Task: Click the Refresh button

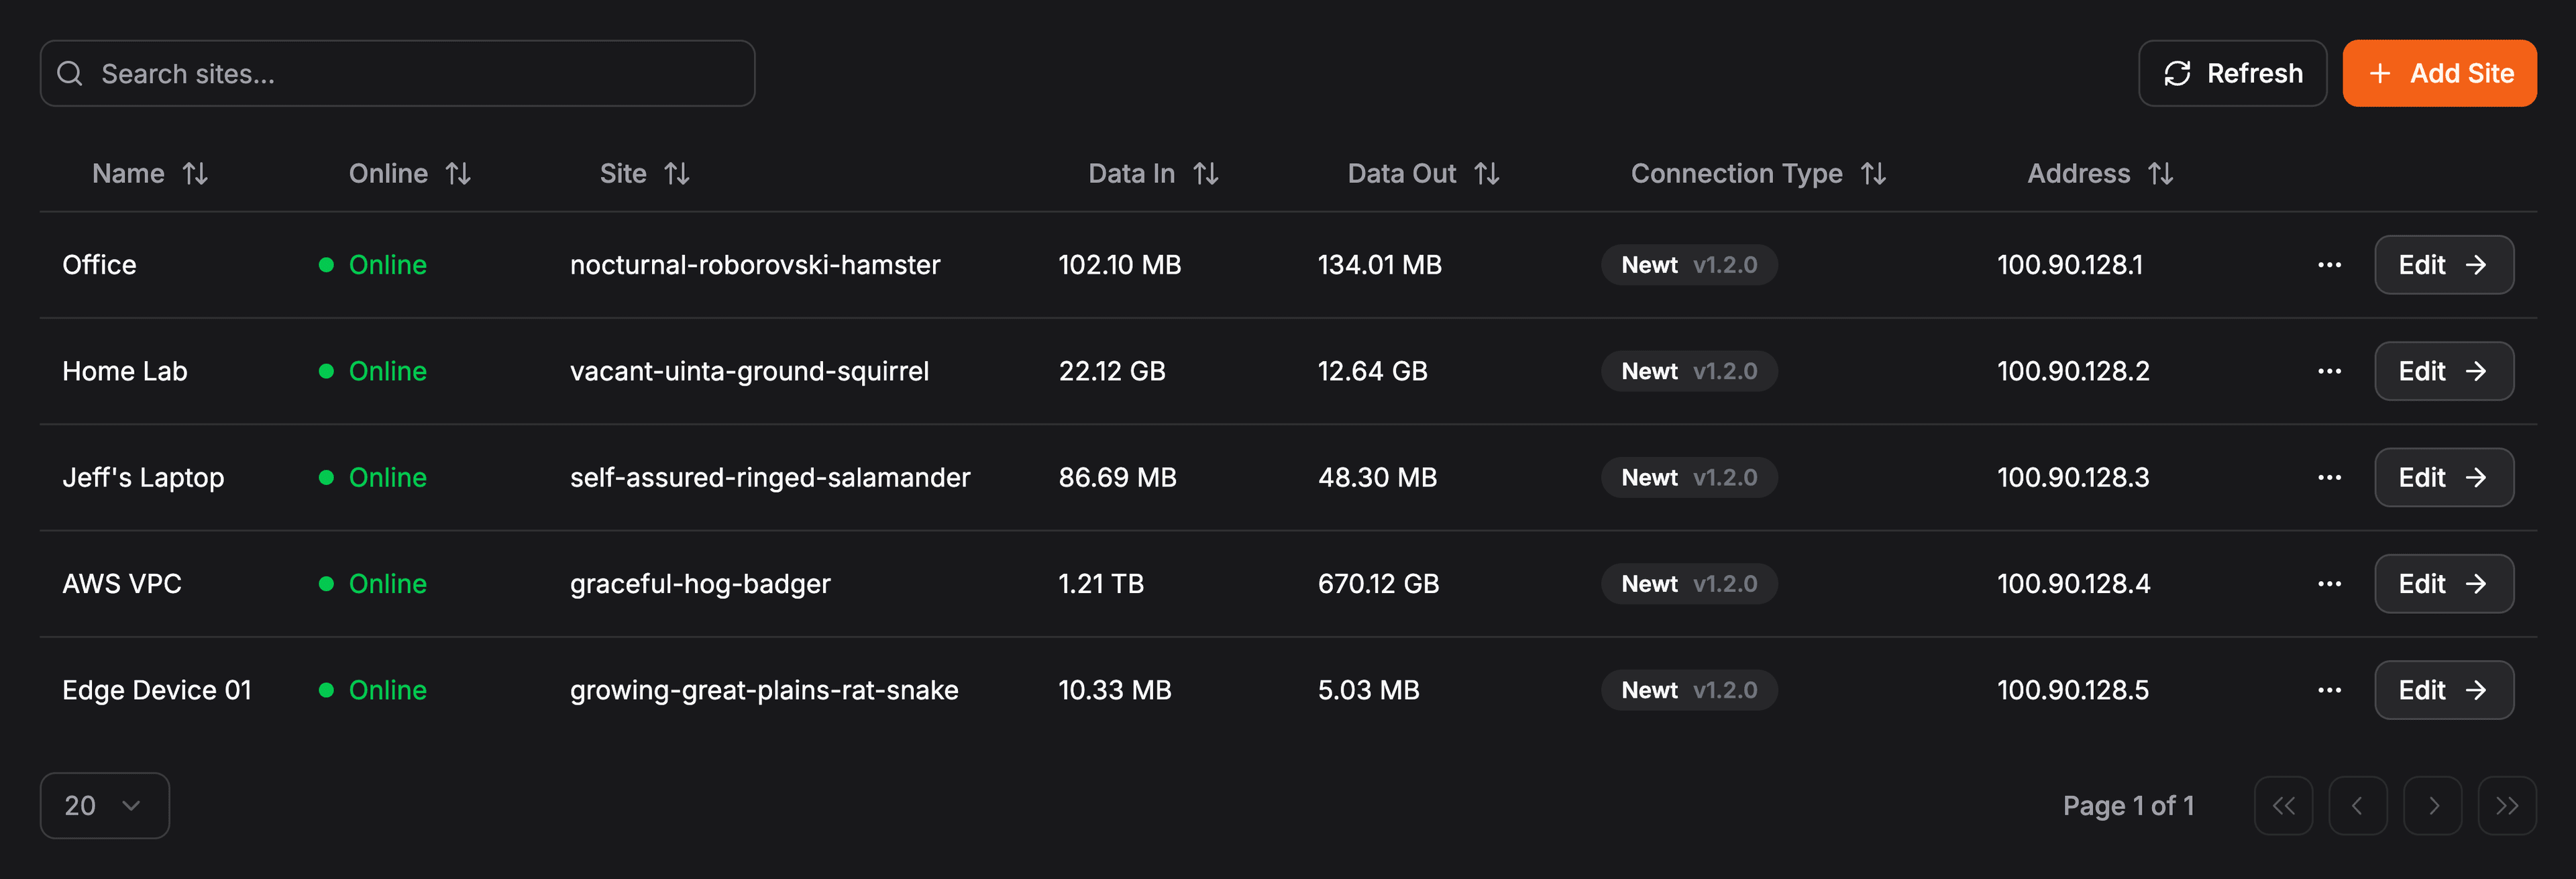Action: (x=2232, y=73)
